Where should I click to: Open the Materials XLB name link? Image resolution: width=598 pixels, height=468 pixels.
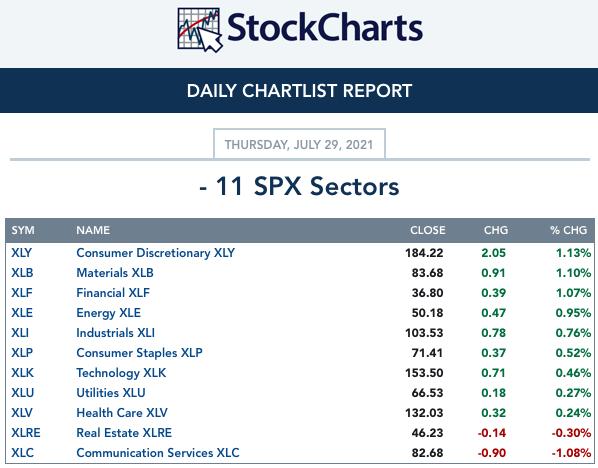click(x=115, y=273)
